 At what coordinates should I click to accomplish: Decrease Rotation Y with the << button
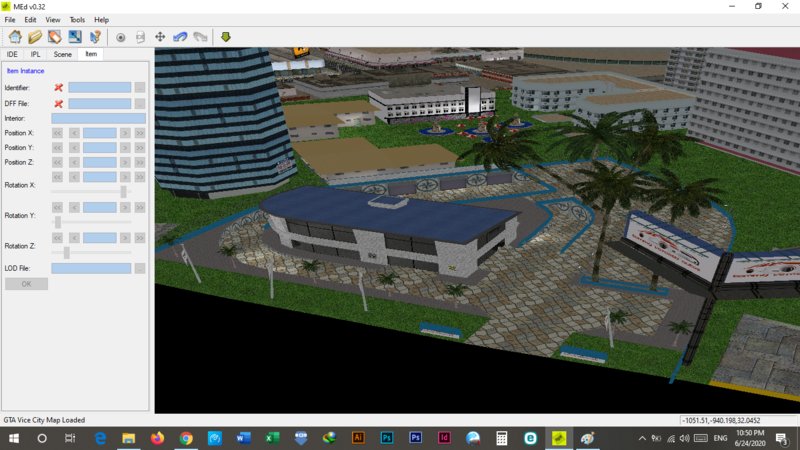57,208
